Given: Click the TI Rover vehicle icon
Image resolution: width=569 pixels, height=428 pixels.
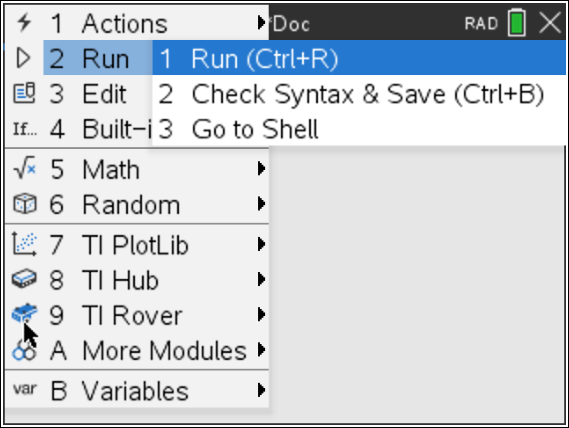Looking at the screenshot, I should (x=24, y=313).
